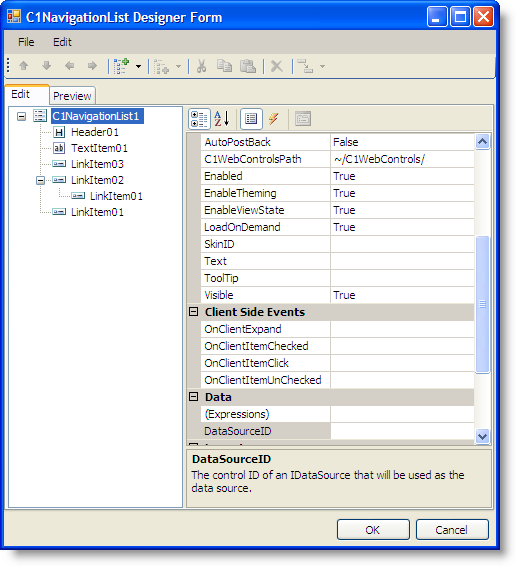Click the LinkItem03 link icon in tree
Viewport: 516px width, 566px height.
[59, 164]
